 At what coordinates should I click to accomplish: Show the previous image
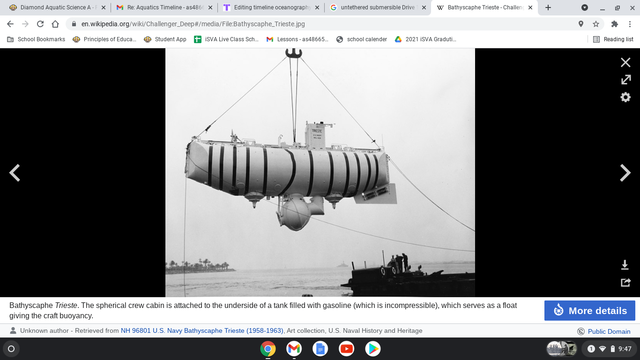pyautogui.click(x=15, y=173)
